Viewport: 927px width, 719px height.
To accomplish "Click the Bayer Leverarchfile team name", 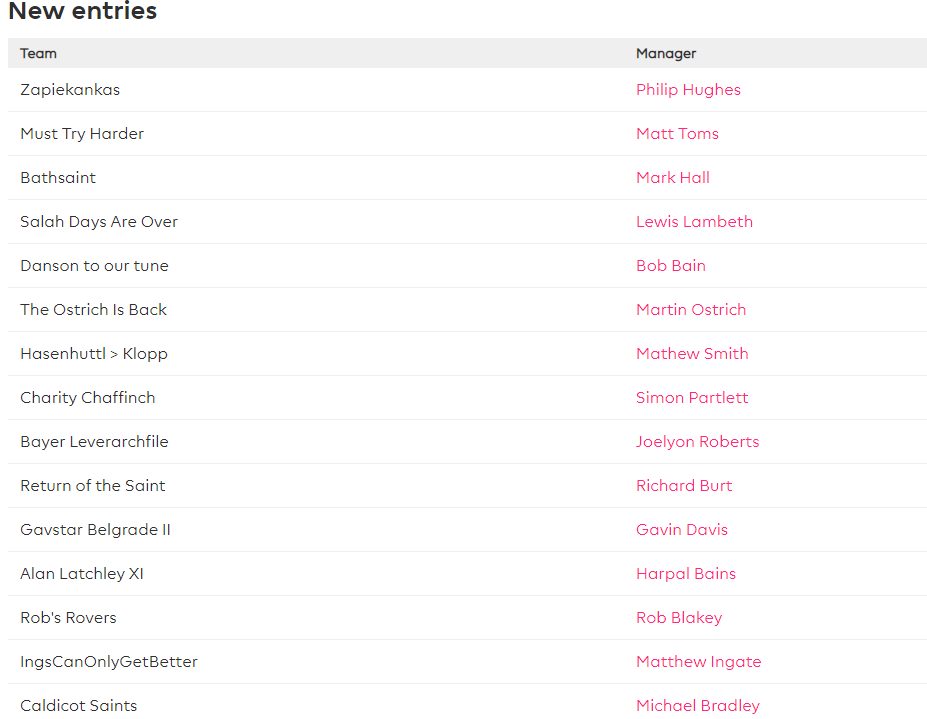I will click(94, 442).
